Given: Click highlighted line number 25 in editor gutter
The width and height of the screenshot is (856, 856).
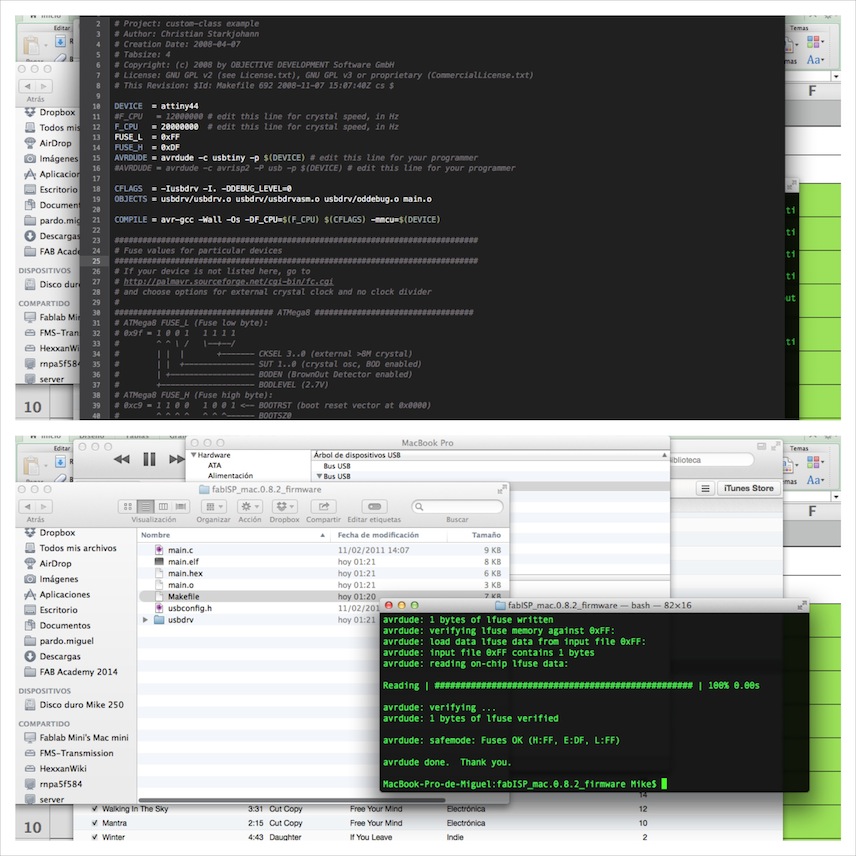Looking at the screenshot, I should [x=96, y=261].
